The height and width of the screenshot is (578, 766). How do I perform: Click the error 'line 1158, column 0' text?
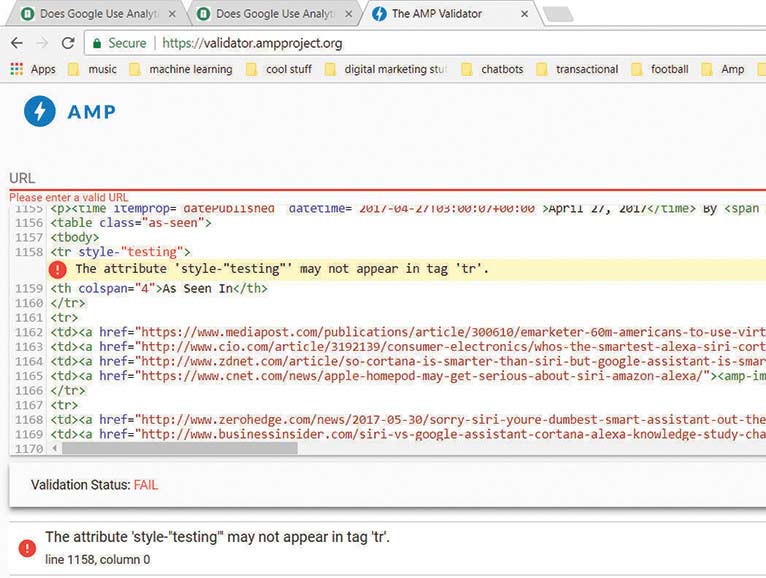tap(98, 559)
